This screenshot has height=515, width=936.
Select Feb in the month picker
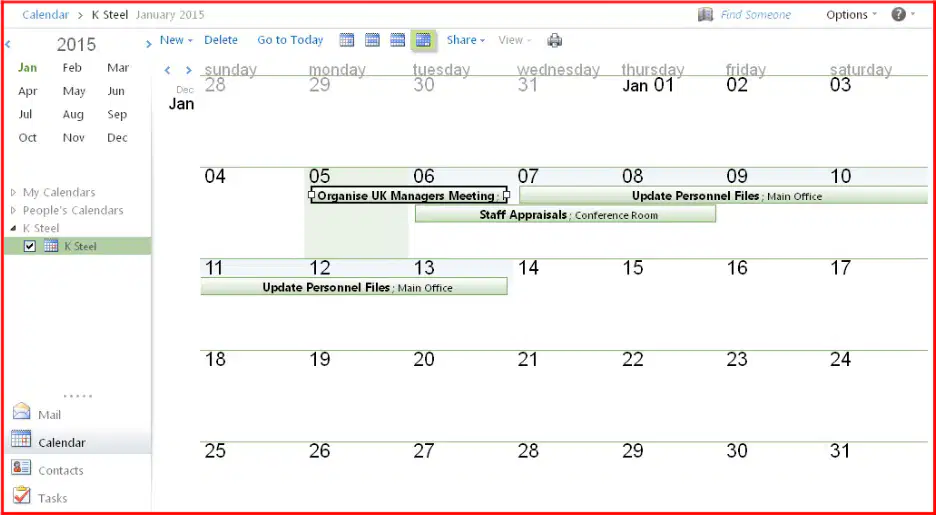(72, 67)
